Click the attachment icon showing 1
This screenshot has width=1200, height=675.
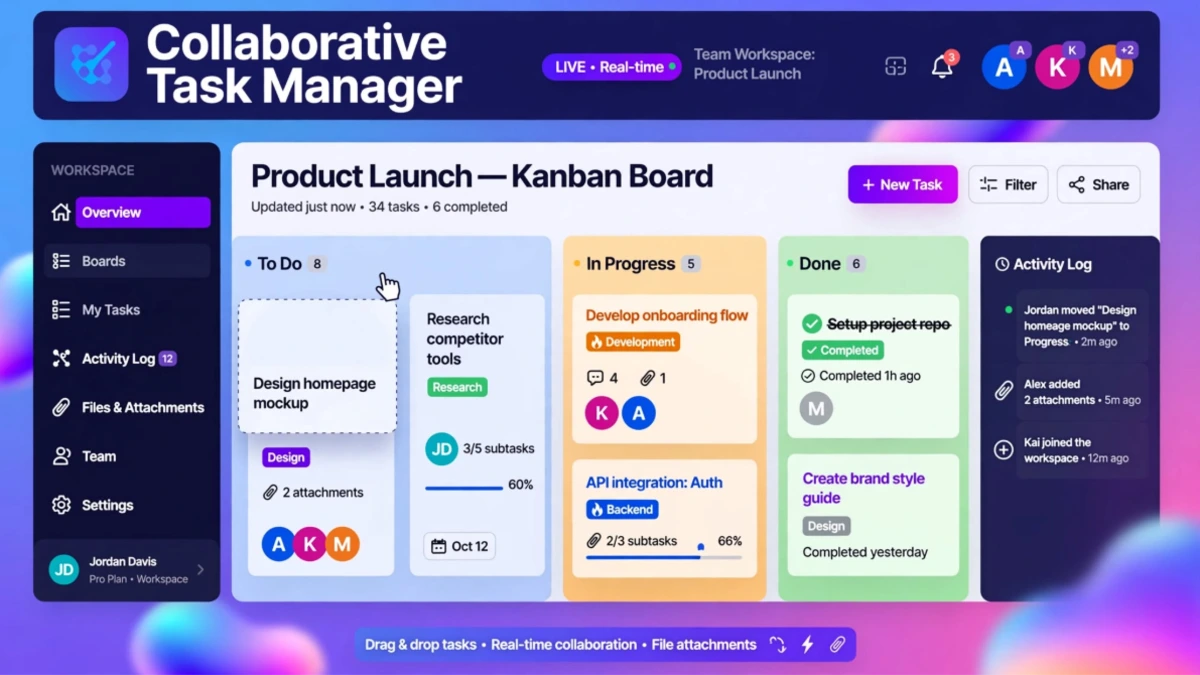pyautogui.click(x=648, y=378)
